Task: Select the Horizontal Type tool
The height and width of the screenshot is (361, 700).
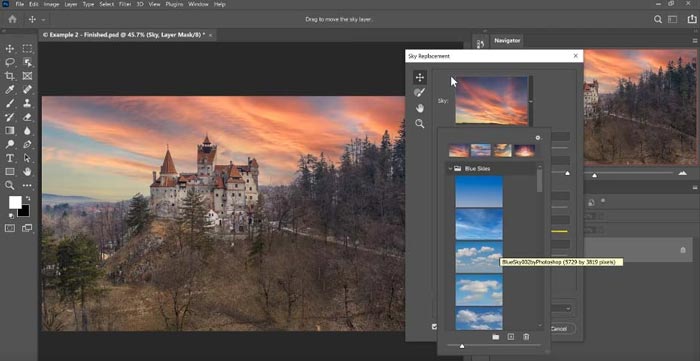Action: pyautogui.click(x=10, y=158)
